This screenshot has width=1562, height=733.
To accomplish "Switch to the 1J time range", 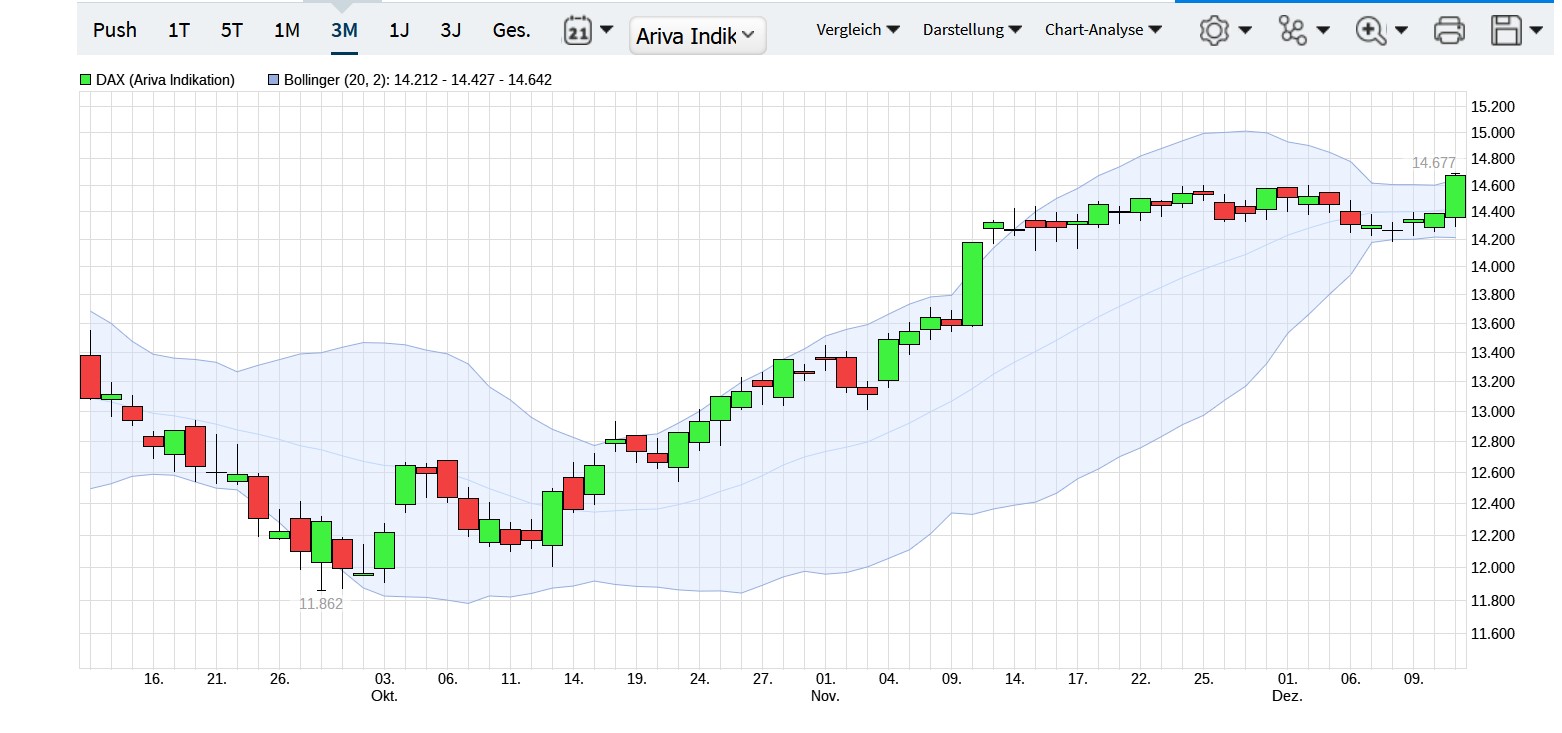I will [399, 30].
